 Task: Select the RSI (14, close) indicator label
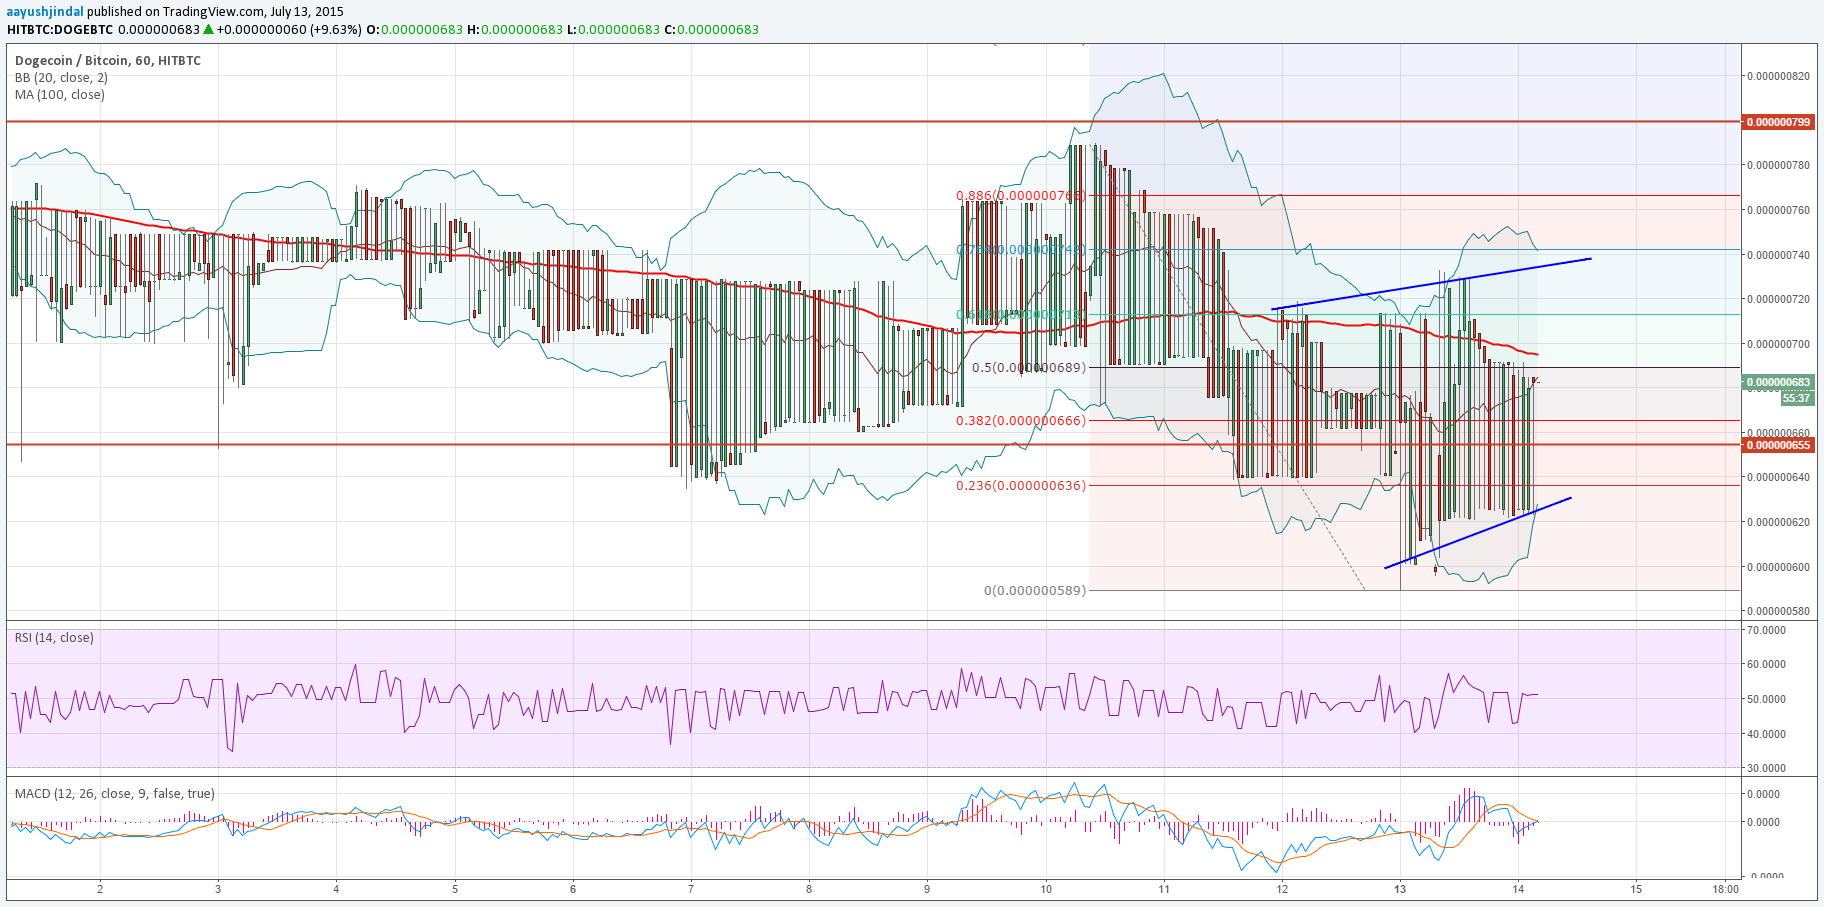54,638
